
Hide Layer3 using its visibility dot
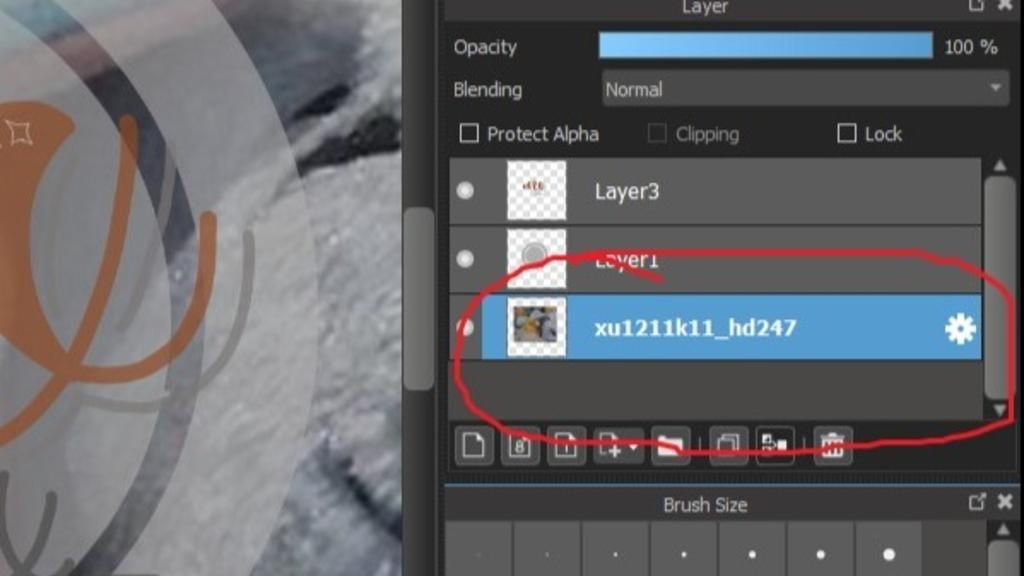[x=465, y=190]
